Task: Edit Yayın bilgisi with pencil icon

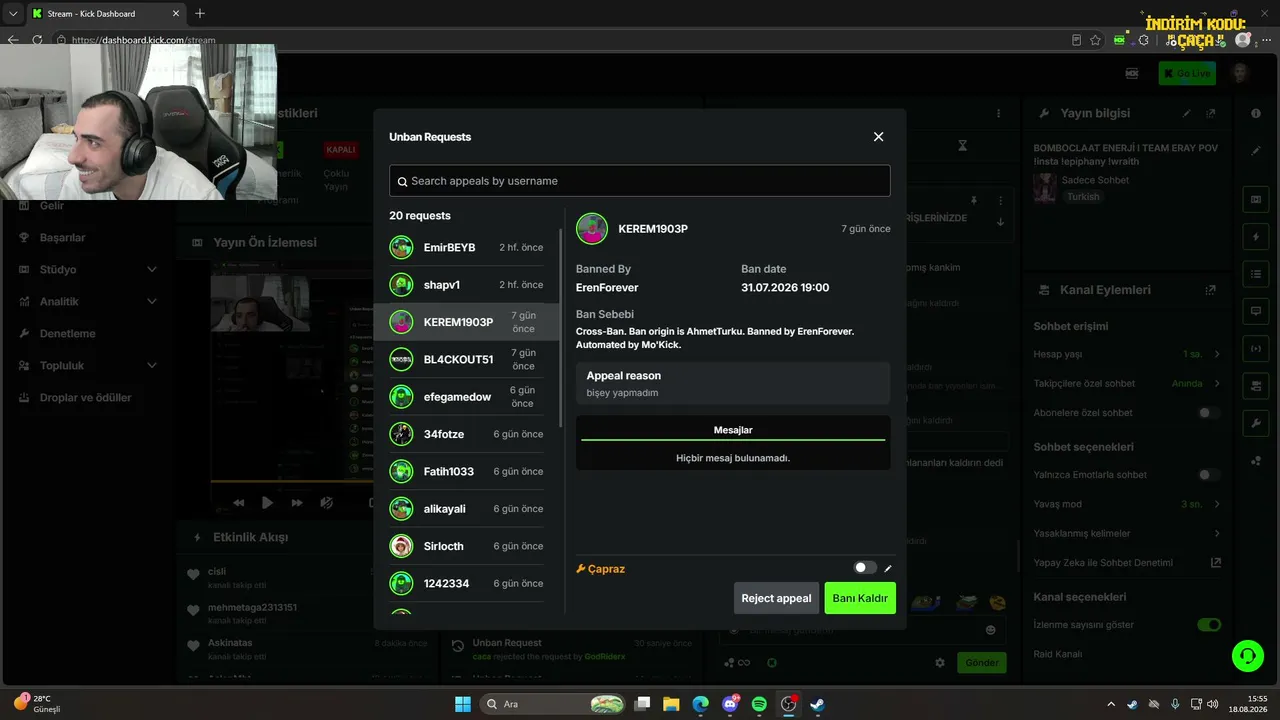Action: click(1187, 114)
